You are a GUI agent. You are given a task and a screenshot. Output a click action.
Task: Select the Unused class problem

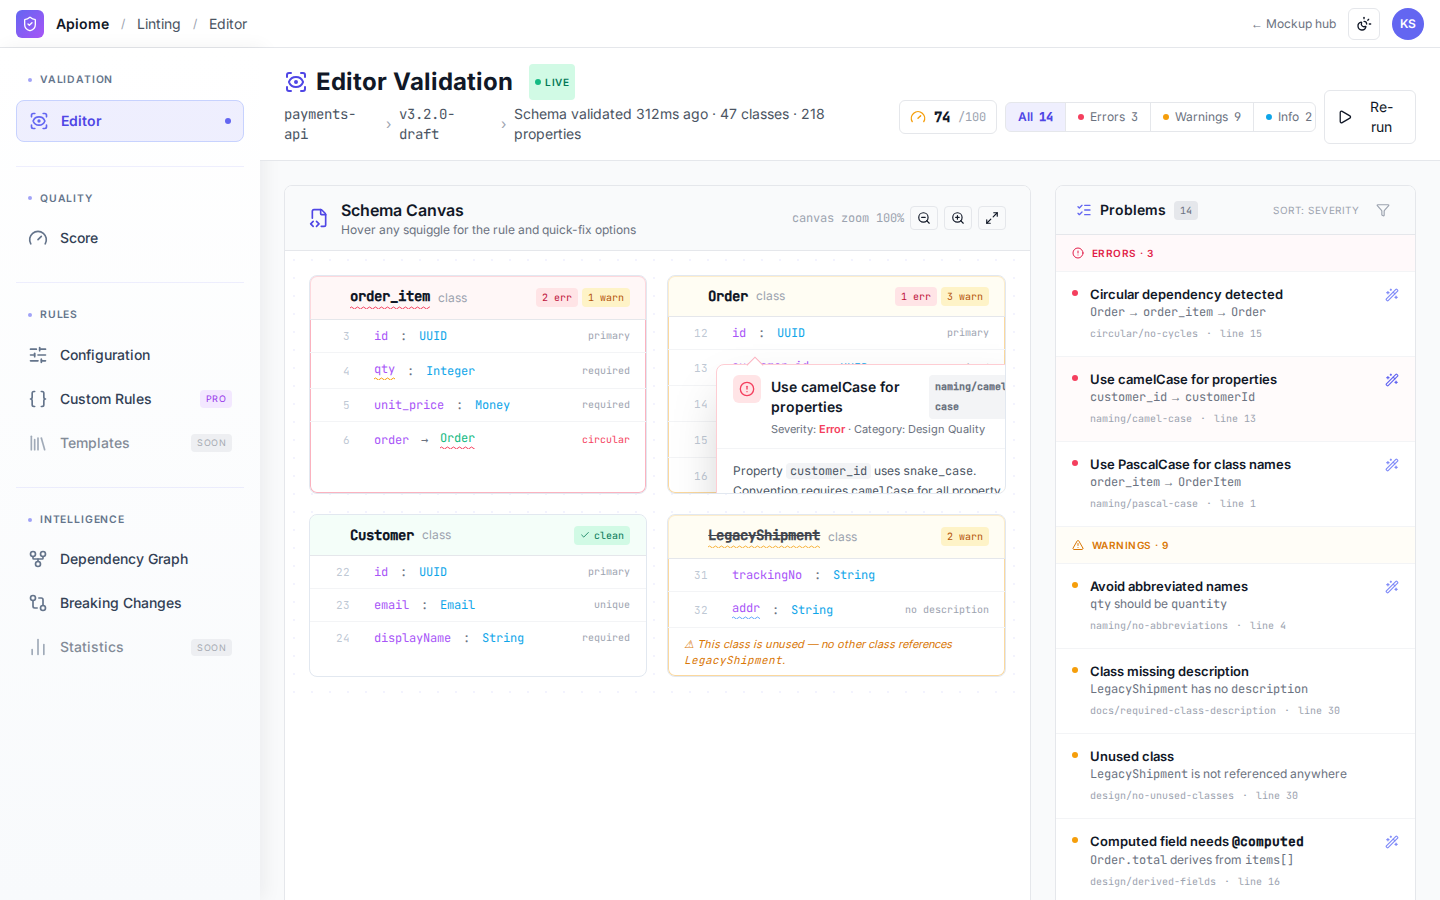click(x=1235, y=776)
